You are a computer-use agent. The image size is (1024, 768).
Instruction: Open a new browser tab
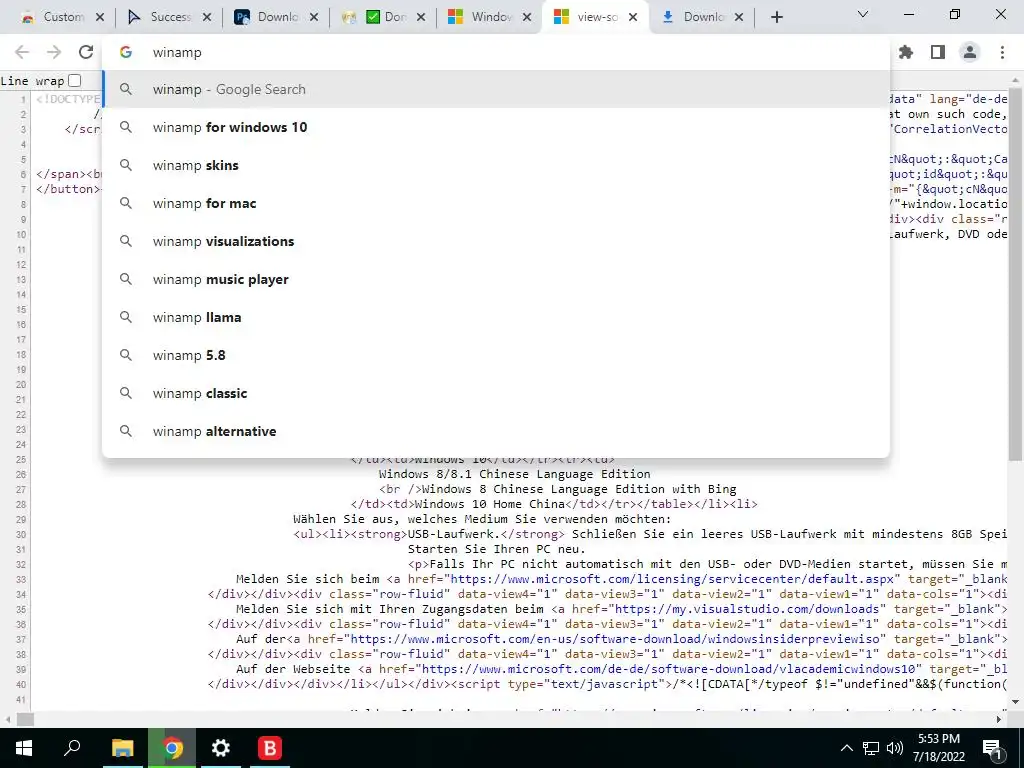776,17
